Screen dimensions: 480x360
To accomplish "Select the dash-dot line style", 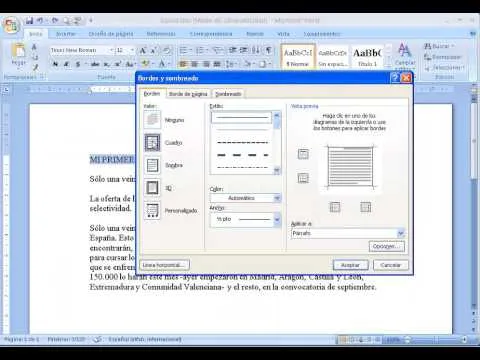I will 242,167.
